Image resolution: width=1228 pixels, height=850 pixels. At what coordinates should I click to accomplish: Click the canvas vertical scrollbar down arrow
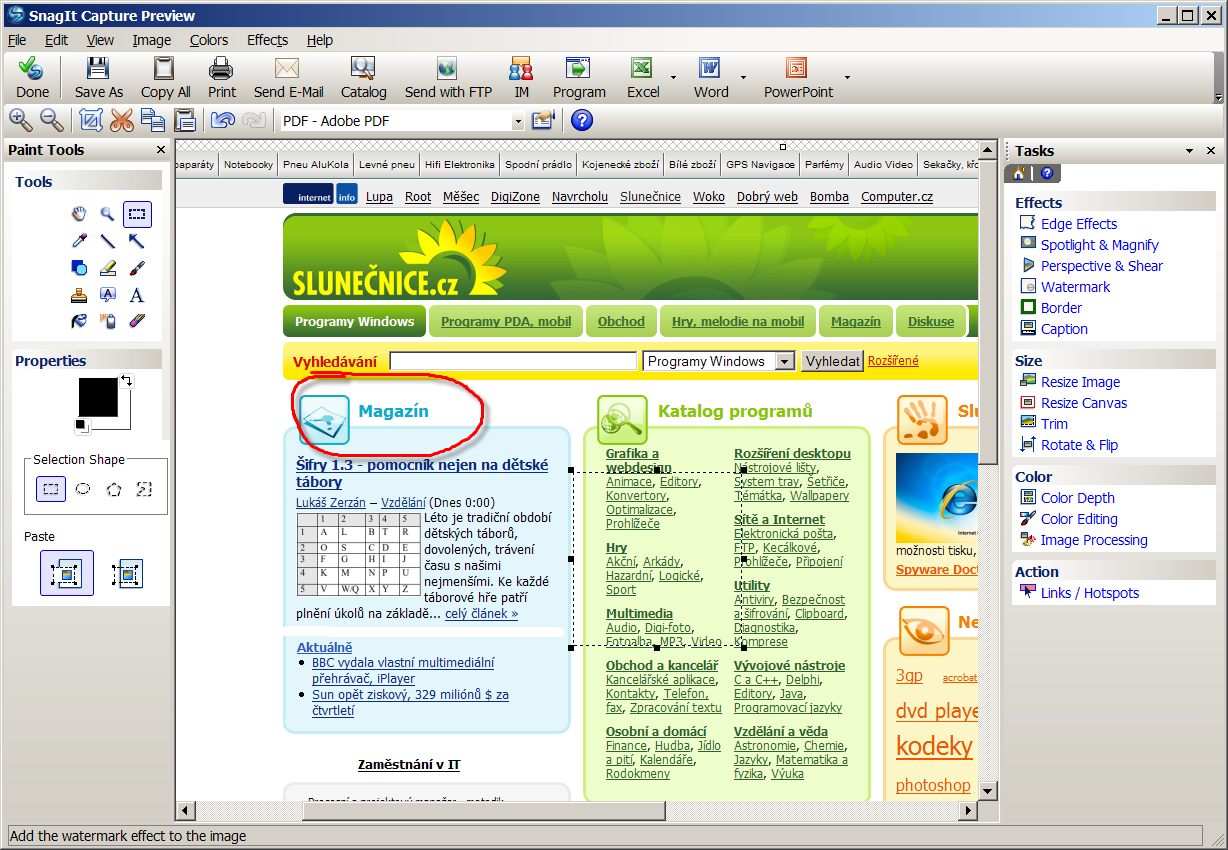point(988,791)
